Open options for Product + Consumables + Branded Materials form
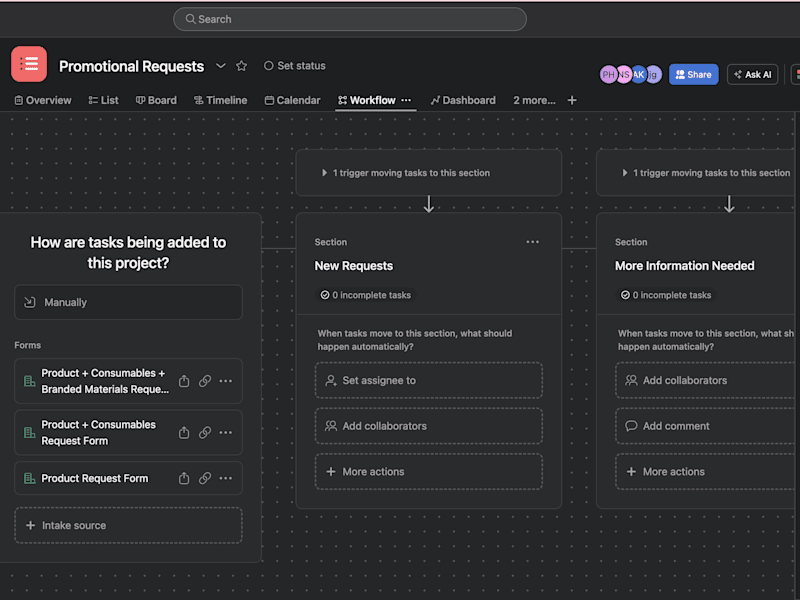 coord(226,381)
